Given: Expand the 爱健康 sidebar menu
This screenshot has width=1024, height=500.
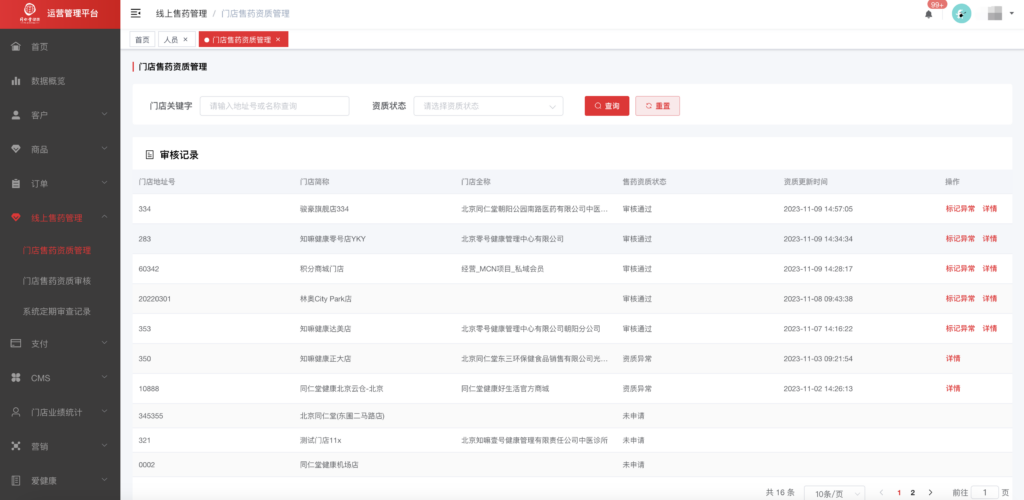Looking at the screenshot, I should click(104, 480).
